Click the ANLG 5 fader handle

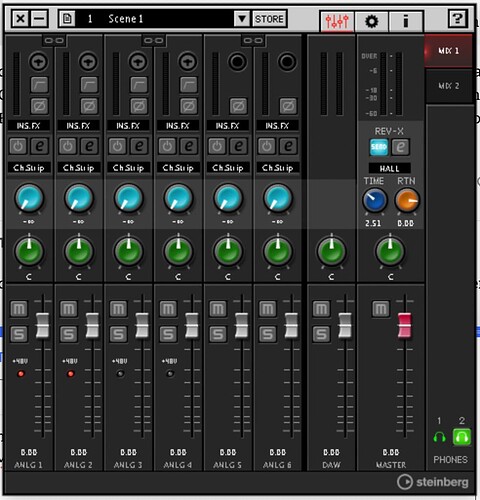tap(241, 325)
